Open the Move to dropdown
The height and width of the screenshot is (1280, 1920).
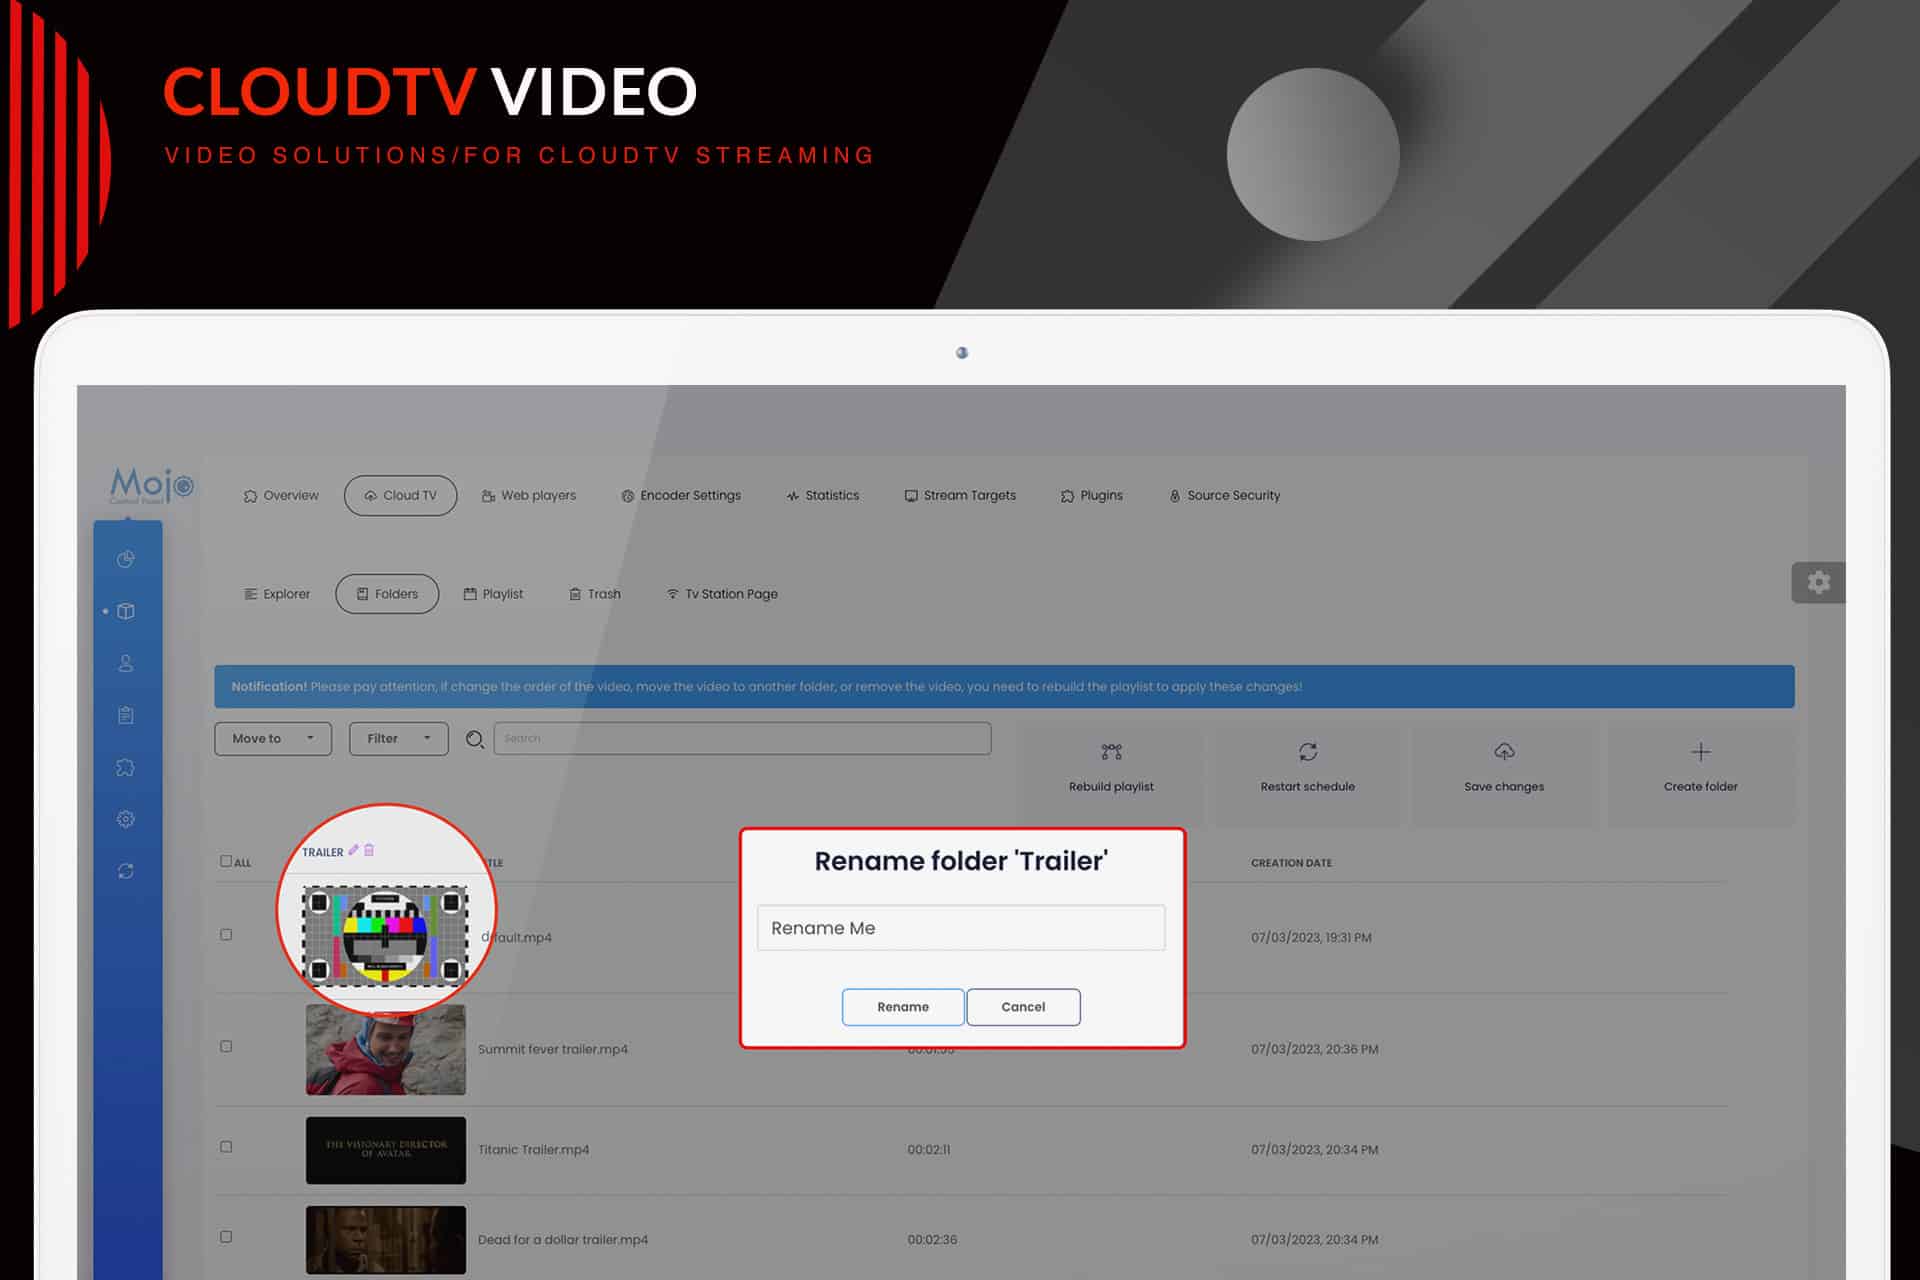[x=273, y=739]
